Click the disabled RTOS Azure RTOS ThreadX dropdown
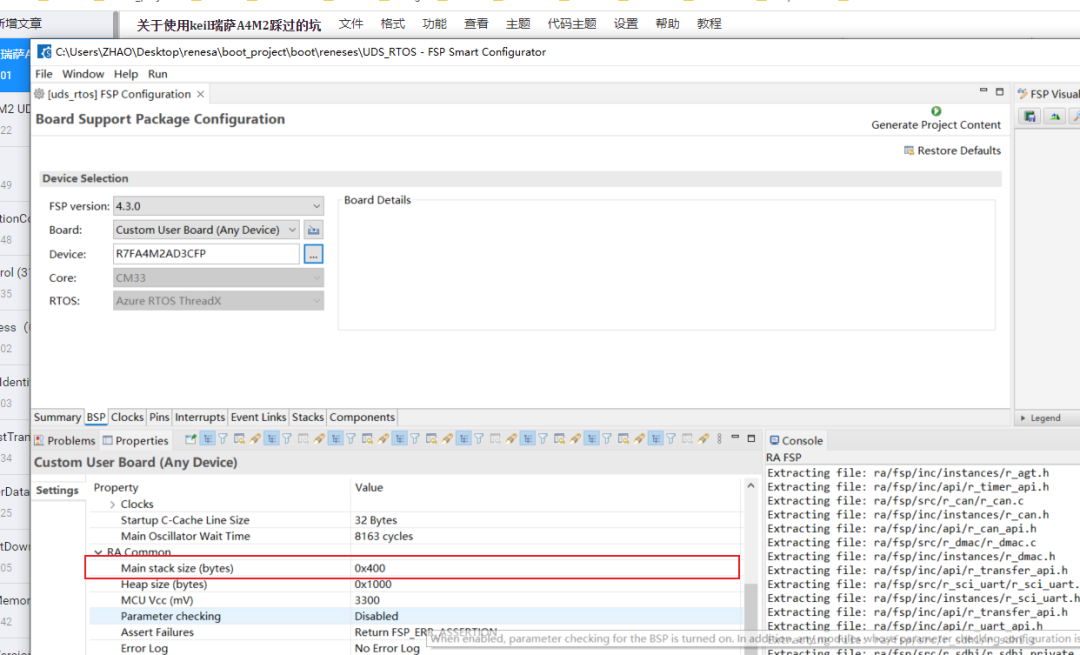 click(x=218, y=301)
